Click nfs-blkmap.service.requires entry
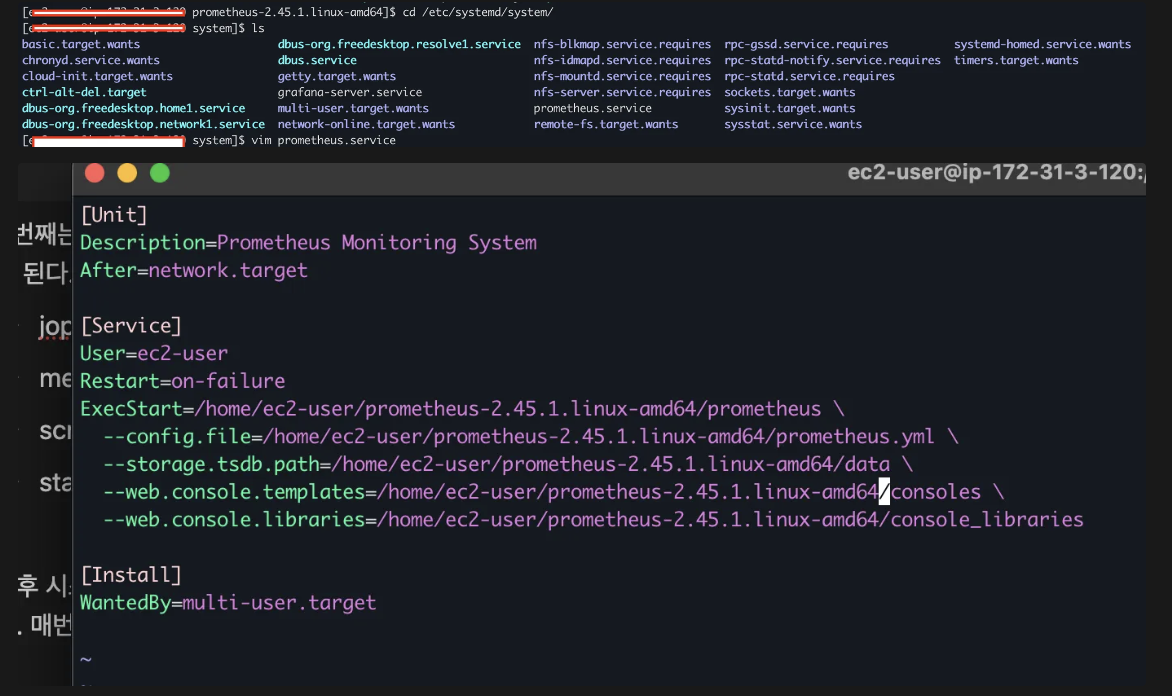 tap(622, 44)
